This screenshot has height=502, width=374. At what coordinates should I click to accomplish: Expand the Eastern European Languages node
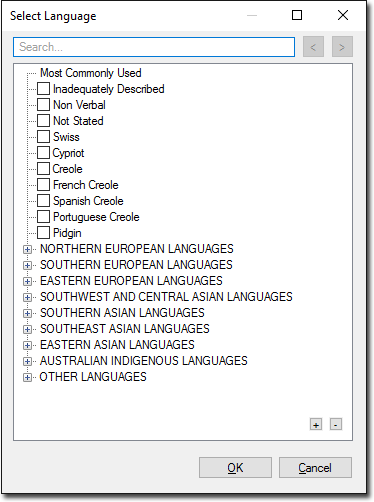(27, 281)
